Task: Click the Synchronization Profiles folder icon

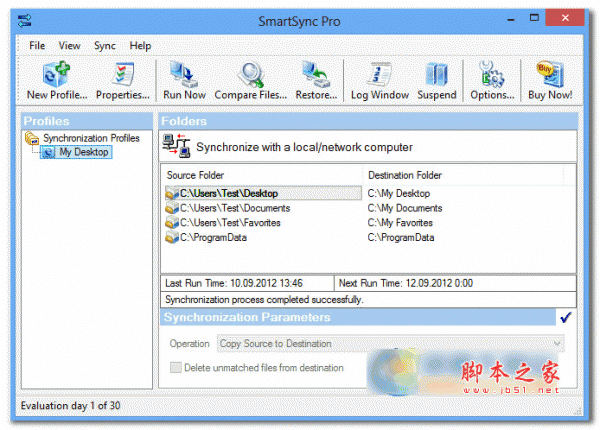Action: (32, 138)
